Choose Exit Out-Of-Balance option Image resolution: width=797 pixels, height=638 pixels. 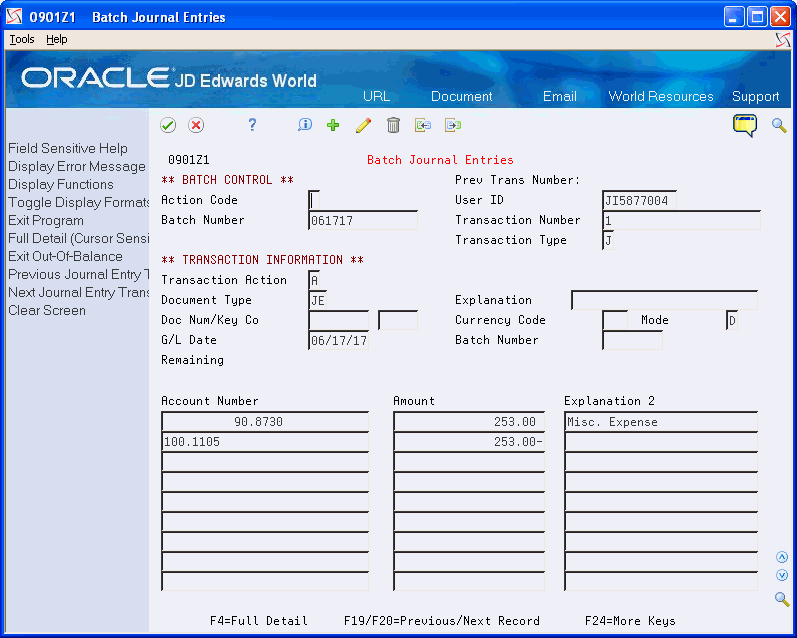point(66,256)
